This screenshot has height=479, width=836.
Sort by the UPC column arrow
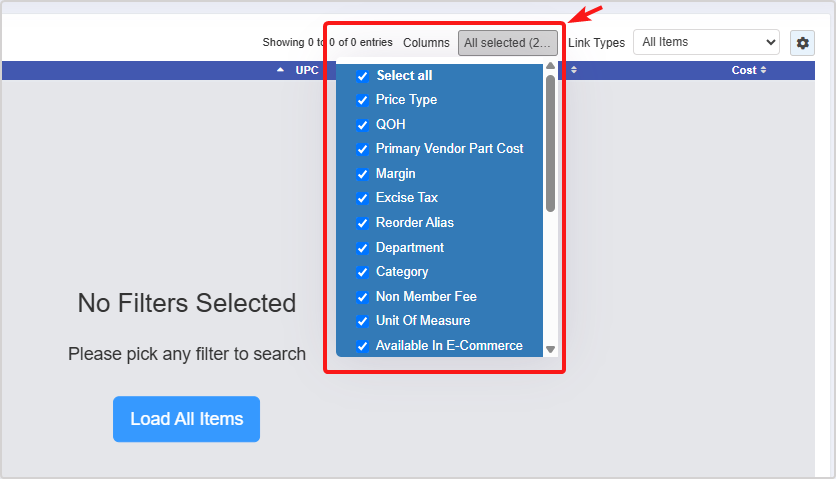(x=280, y=70)
